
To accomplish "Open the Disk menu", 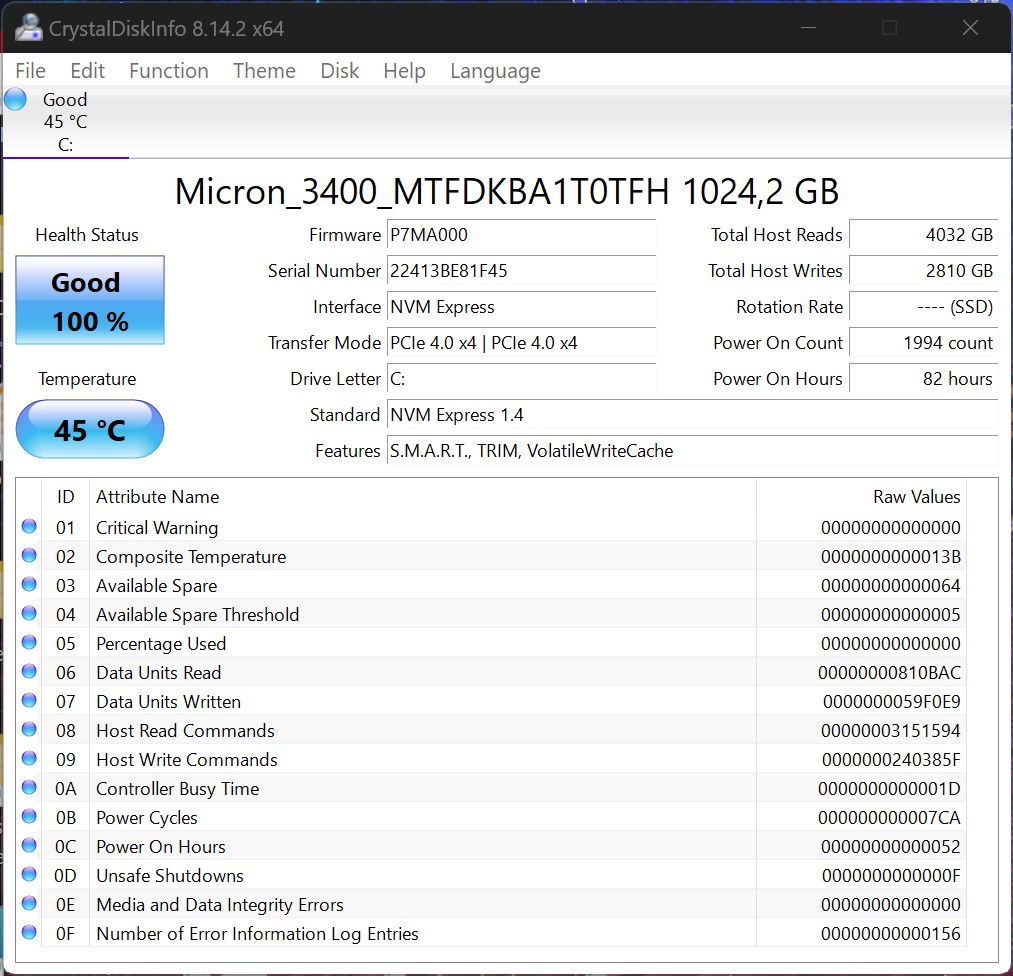I will [x=340, y=70].
